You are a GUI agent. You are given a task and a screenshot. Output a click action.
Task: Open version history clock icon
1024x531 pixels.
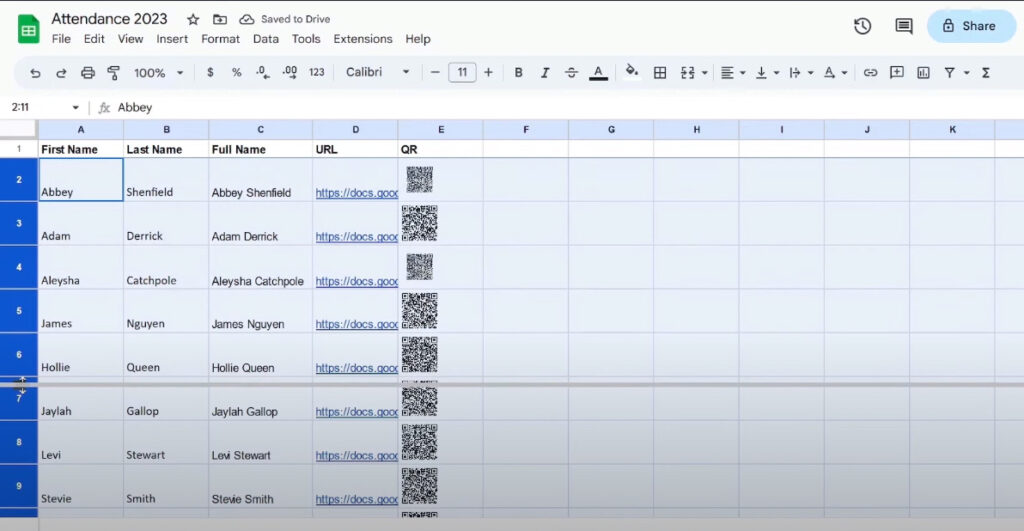pos(863,26)
